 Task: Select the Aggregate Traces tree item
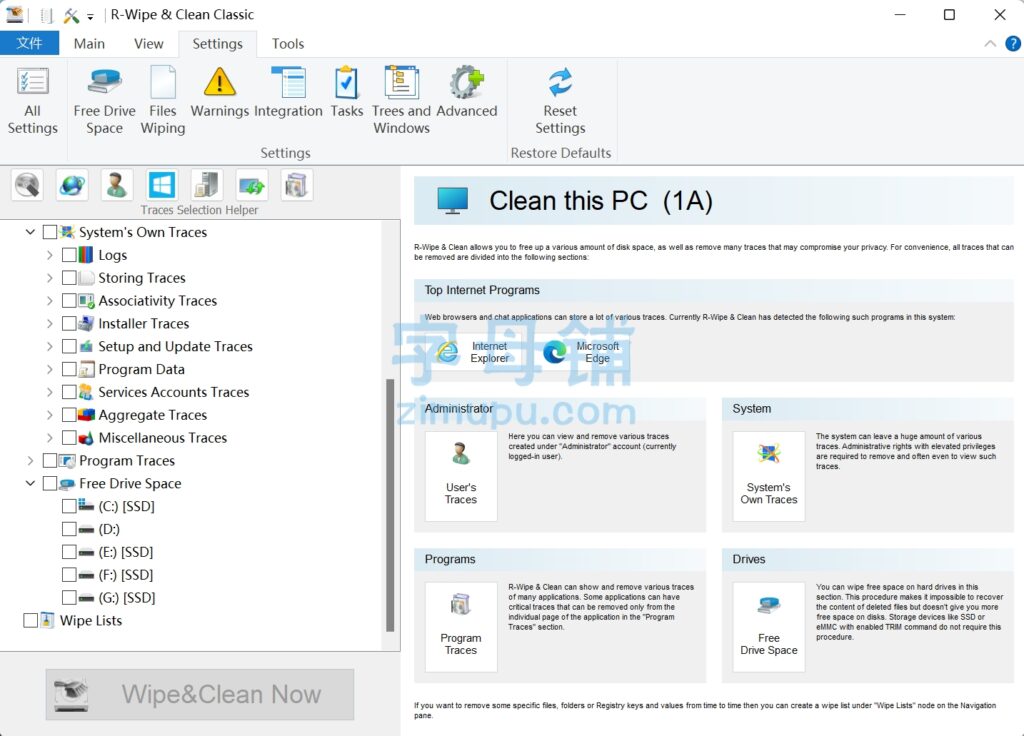[x=152, y=415]
